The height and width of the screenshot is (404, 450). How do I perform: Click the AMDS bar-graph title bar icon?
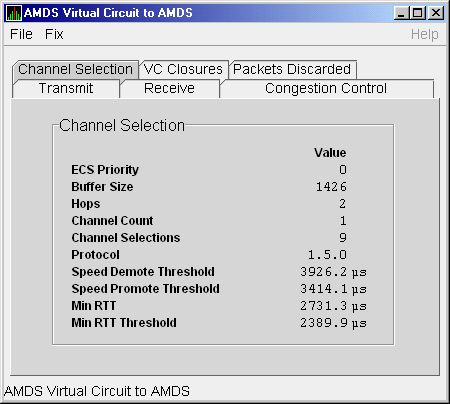pos(14,13)
